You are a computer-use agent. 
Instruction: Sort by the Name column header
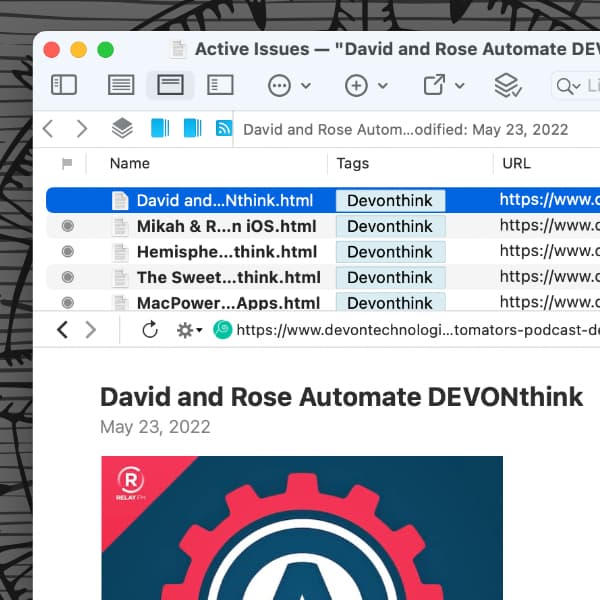(x=130, y=163)
